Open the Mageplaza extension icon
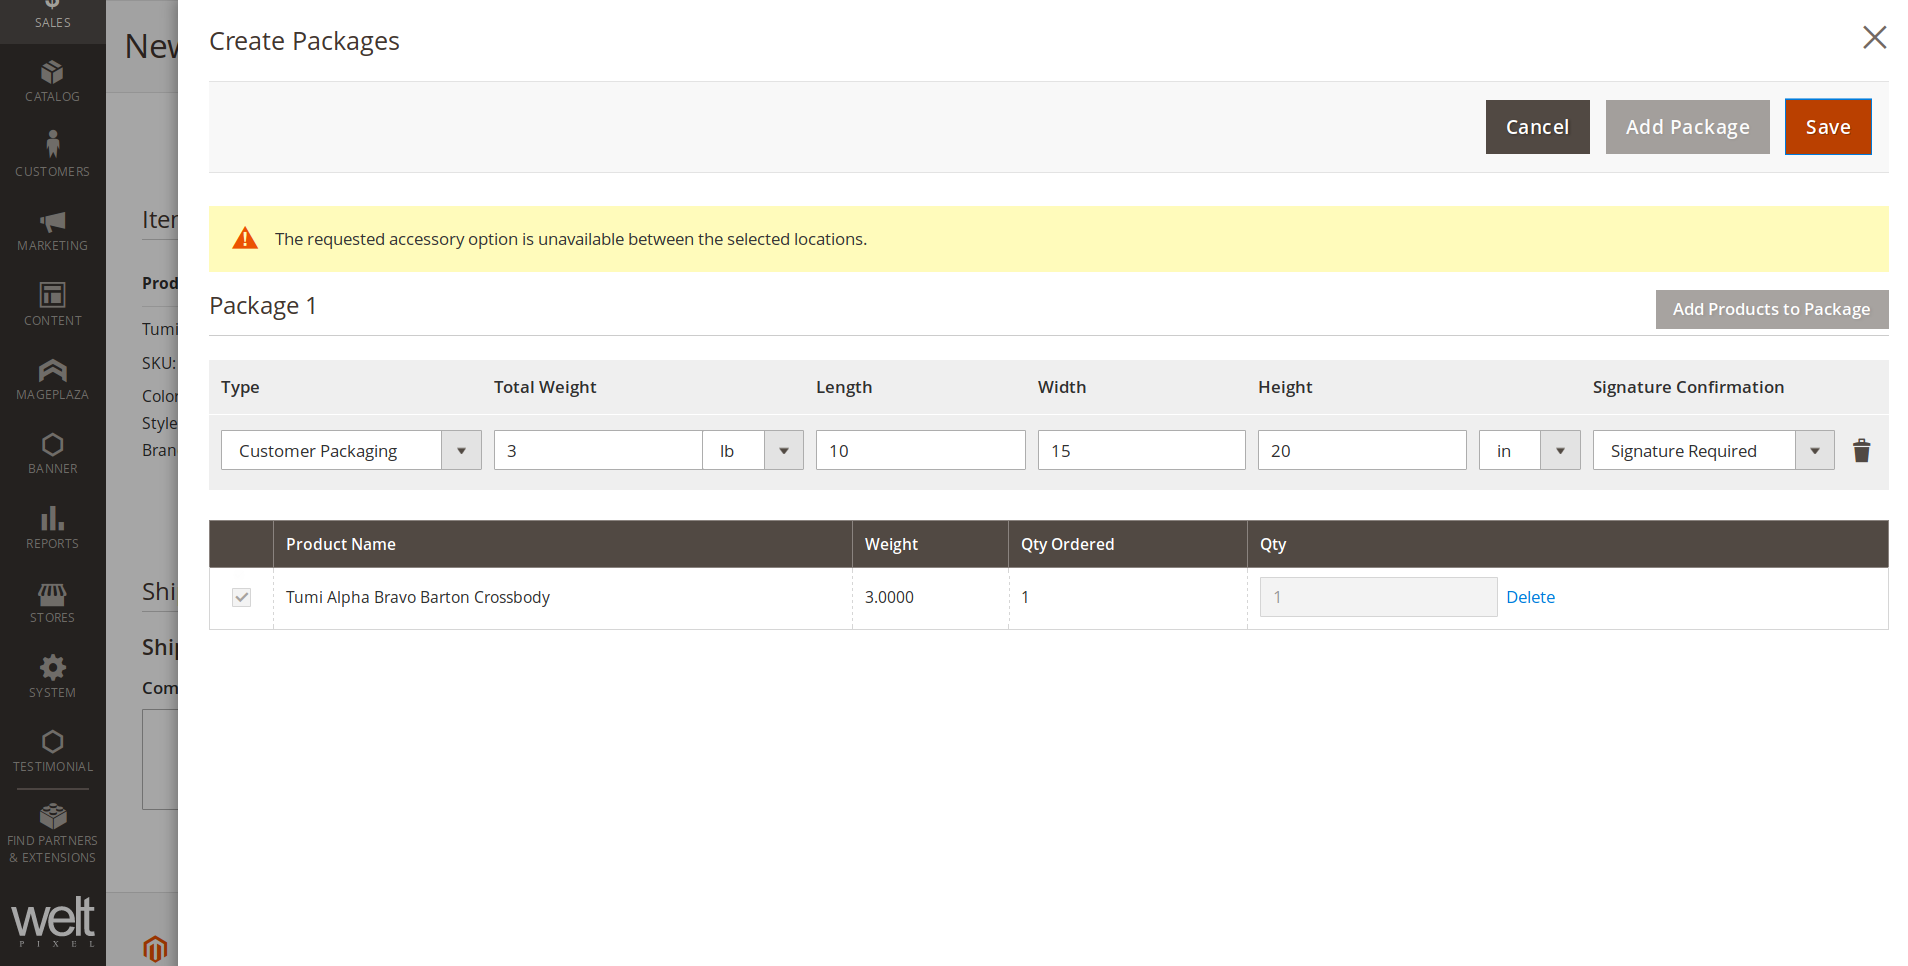This screenshot has width=1908, height=966. click(52, 372)
